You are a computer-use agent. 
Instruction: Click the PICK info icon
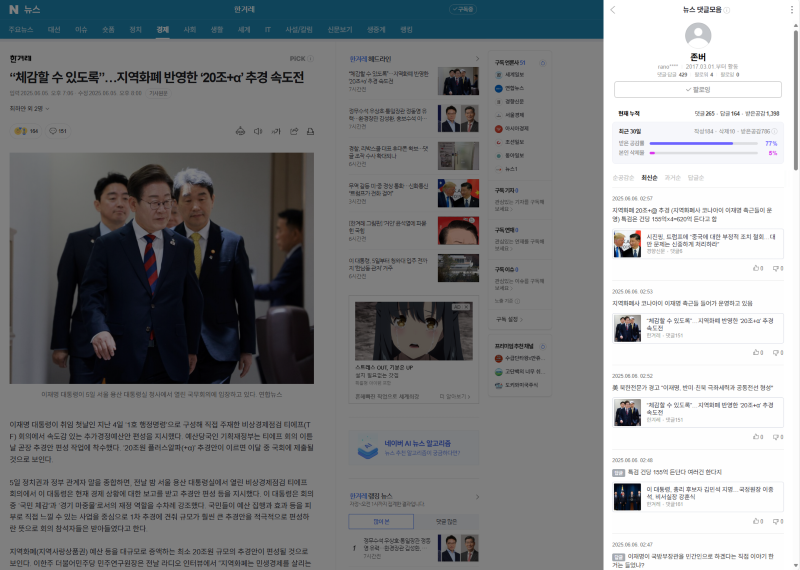coord(310,59)
